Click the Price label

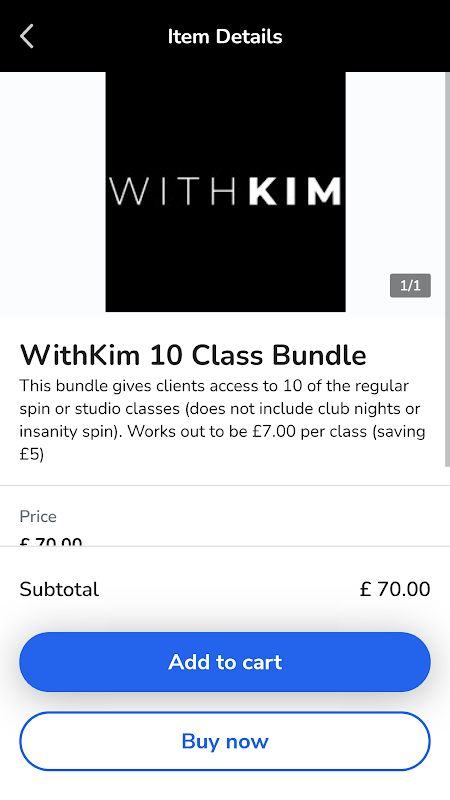coord(38,516)
